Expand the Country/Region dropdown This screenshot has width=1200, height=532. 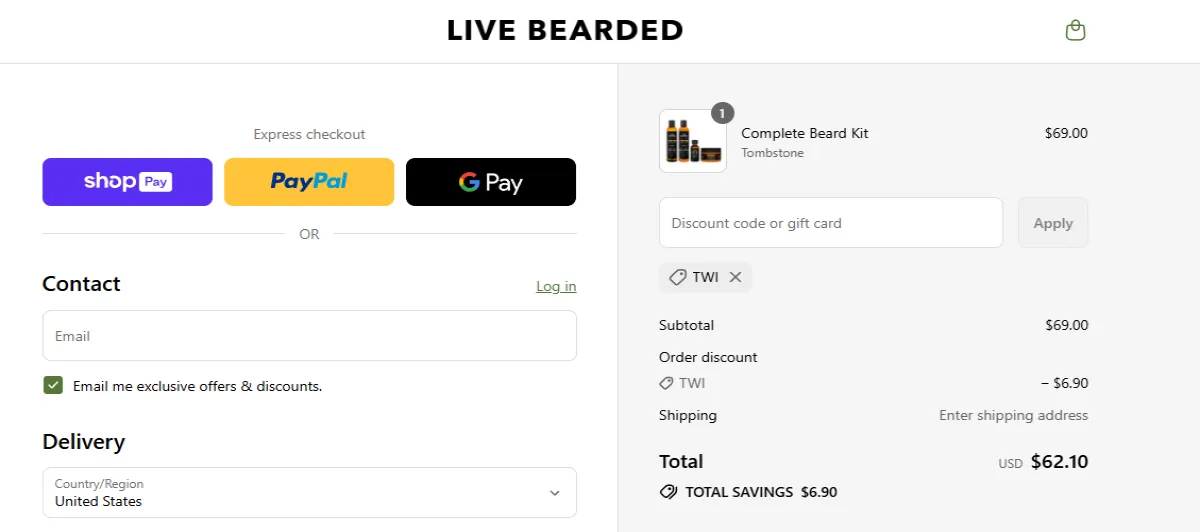tap(309, 492)
